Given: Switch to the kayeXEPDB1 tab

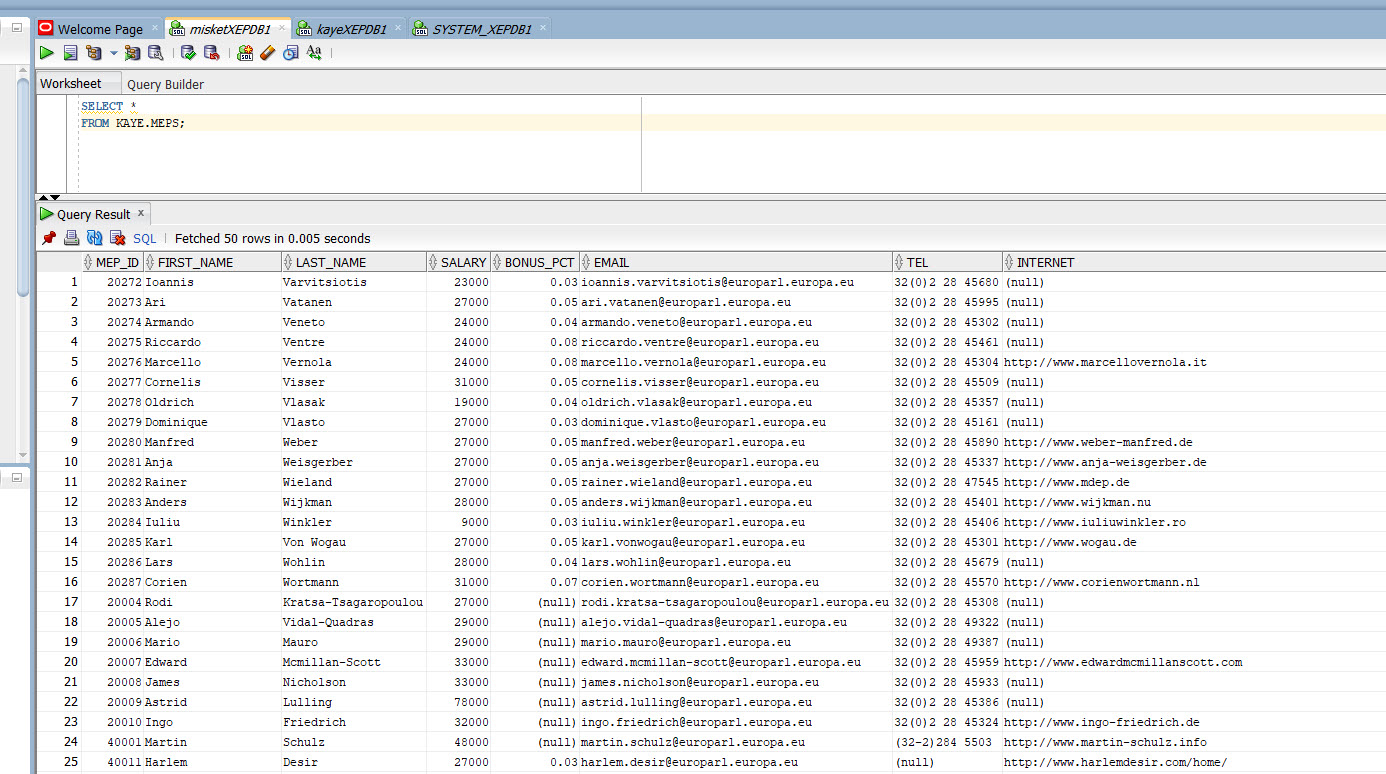Looking at the screenshot, I should (352, 29).
